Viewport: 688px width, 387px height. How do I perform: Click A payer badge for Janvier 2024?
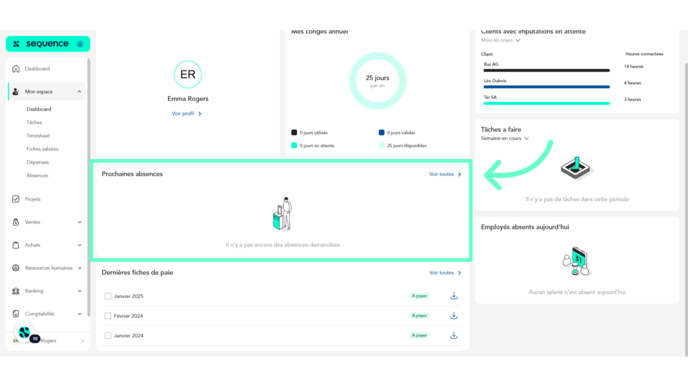419,335
